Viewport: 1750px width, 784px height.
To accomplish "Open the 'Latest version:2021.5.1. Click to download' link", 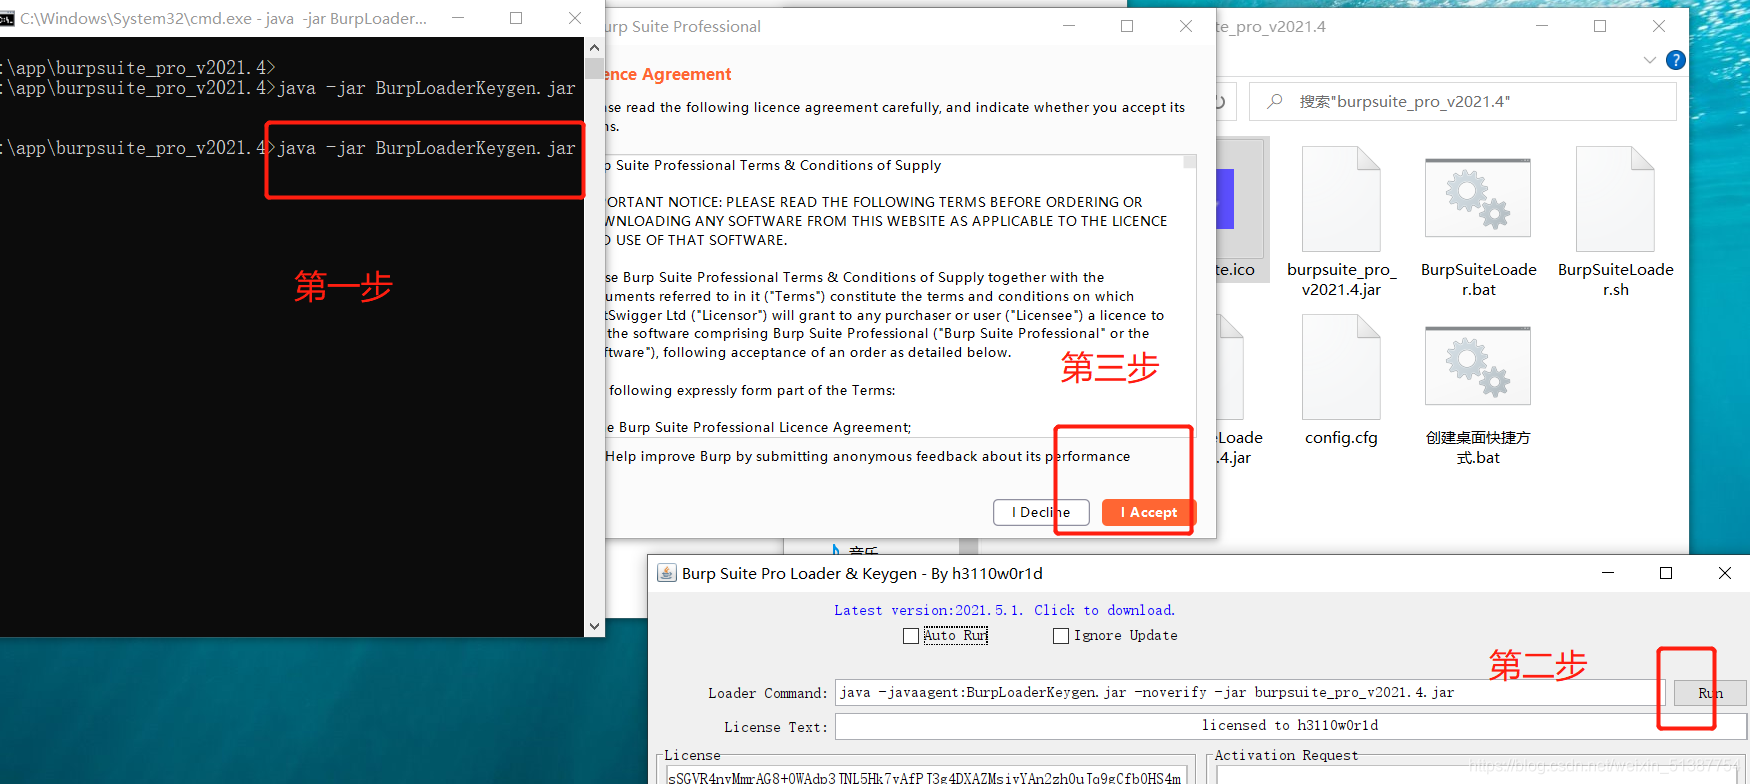I will pos(1005,610).
